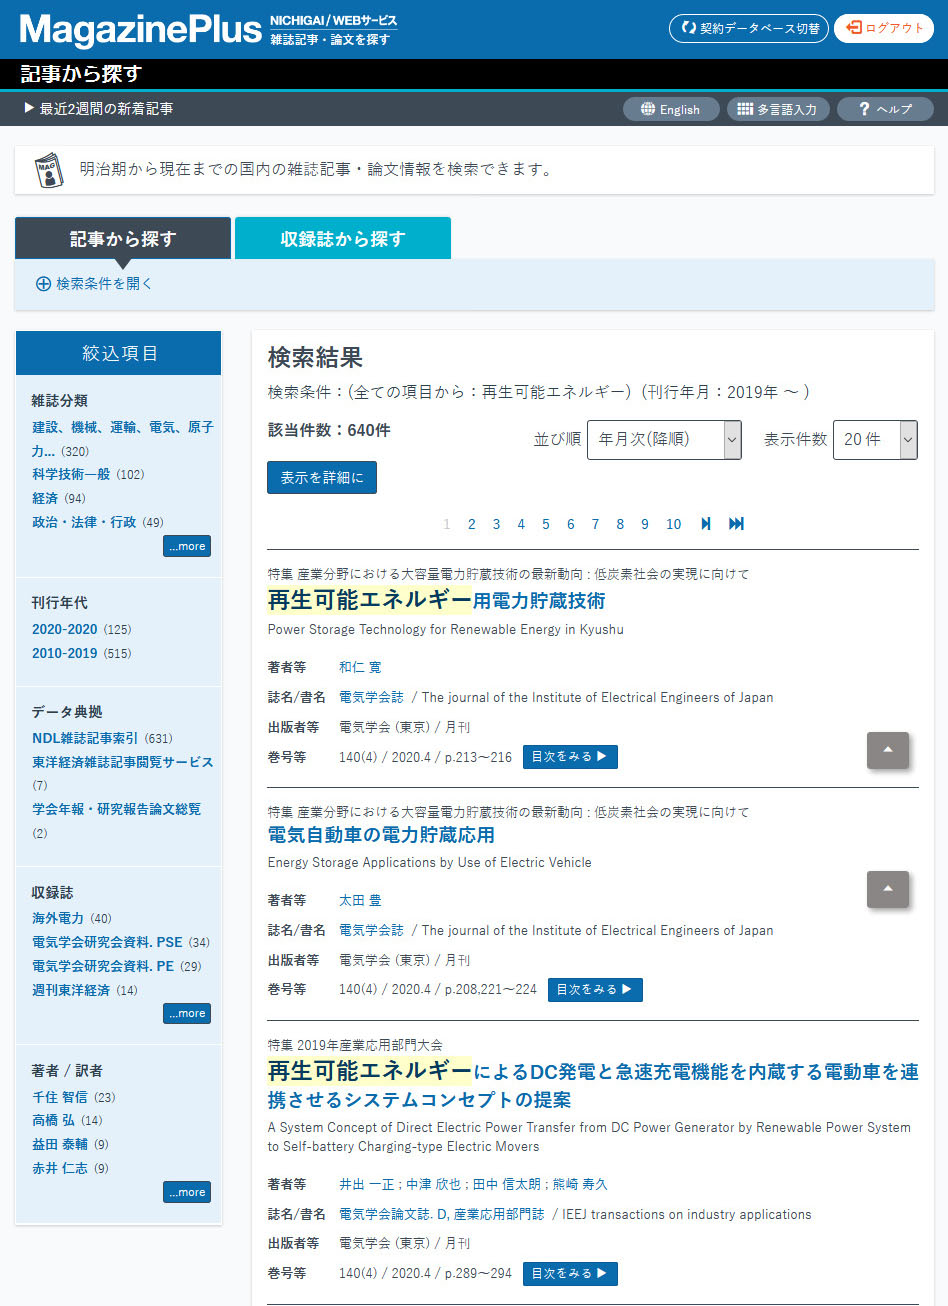Jump to last page of results

pos(737,524)
